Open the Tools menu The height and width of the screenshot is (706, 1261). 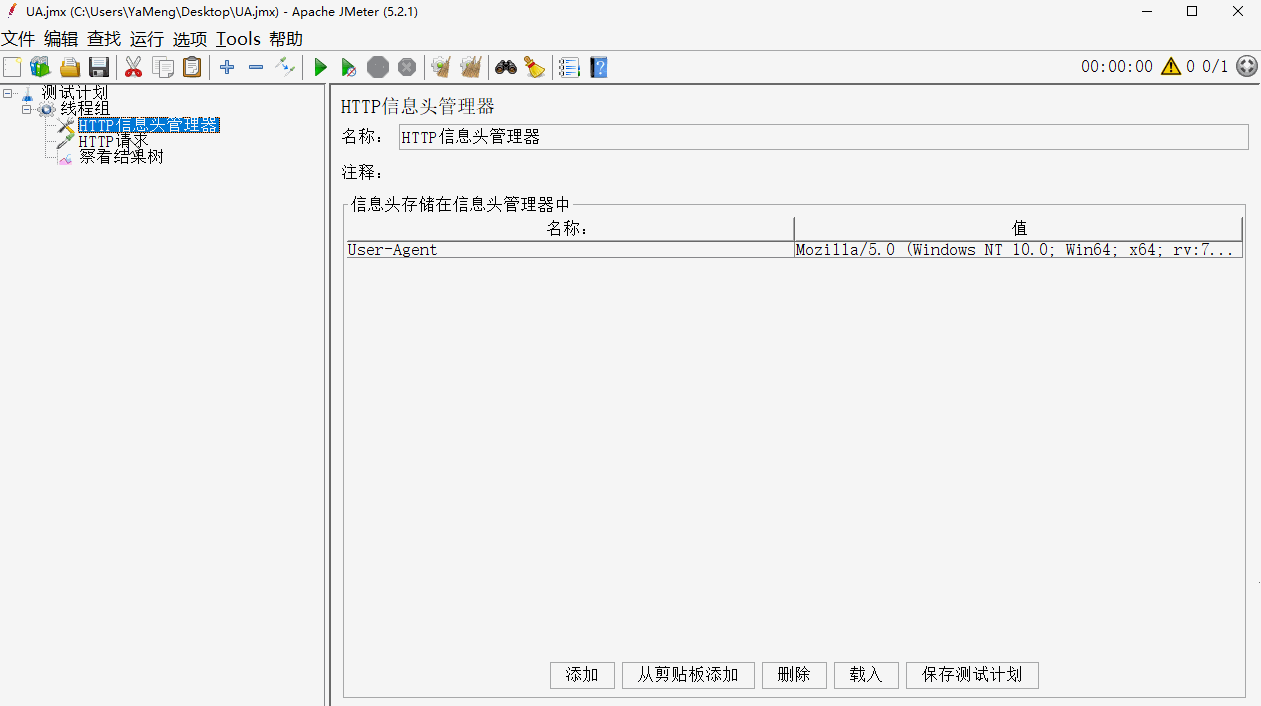tap(238, 39)
